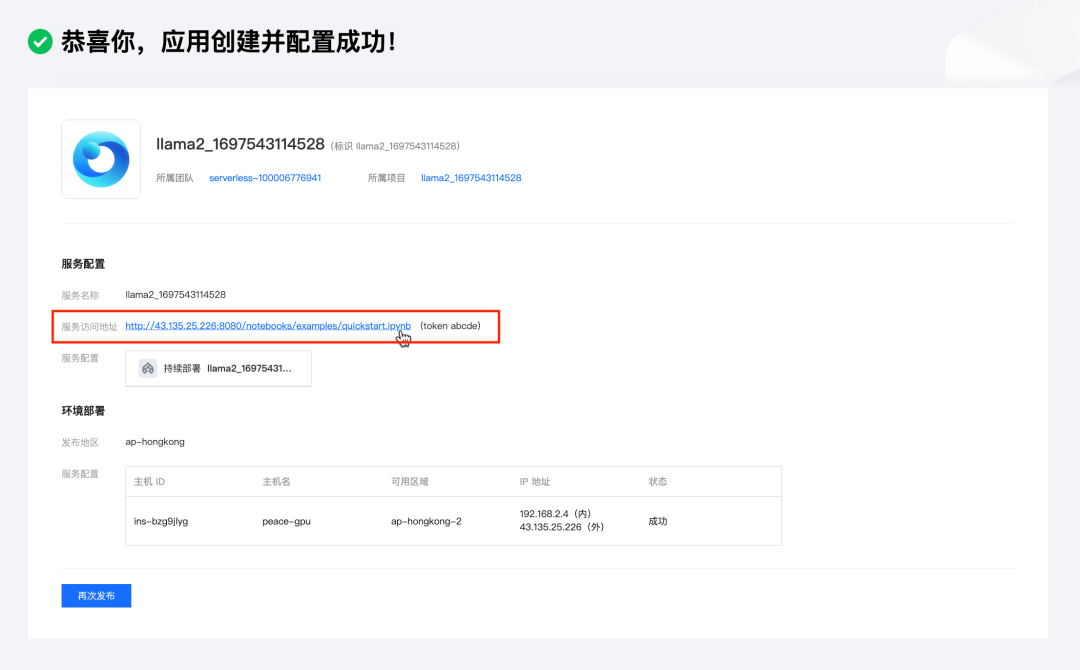
Task: Click the 恭喜你，应用创建并配置成功 heading
Action: (228, 41)
